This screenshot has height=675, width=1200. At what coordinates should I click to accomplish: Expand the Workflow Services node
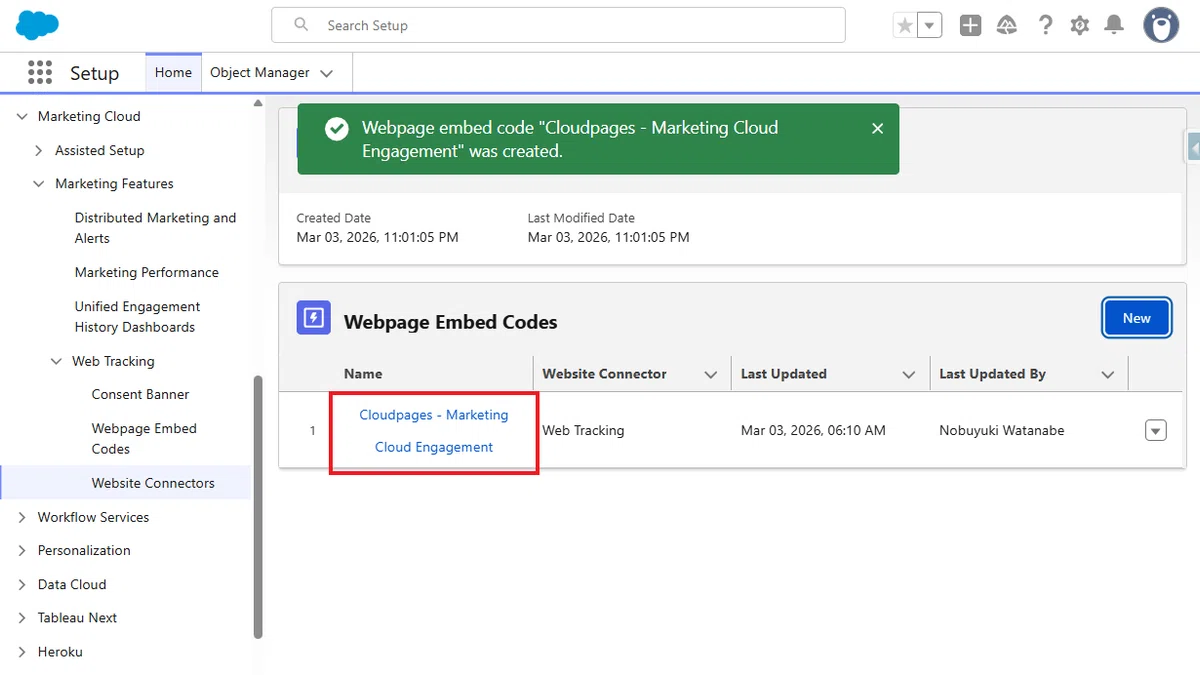[22, 518]
